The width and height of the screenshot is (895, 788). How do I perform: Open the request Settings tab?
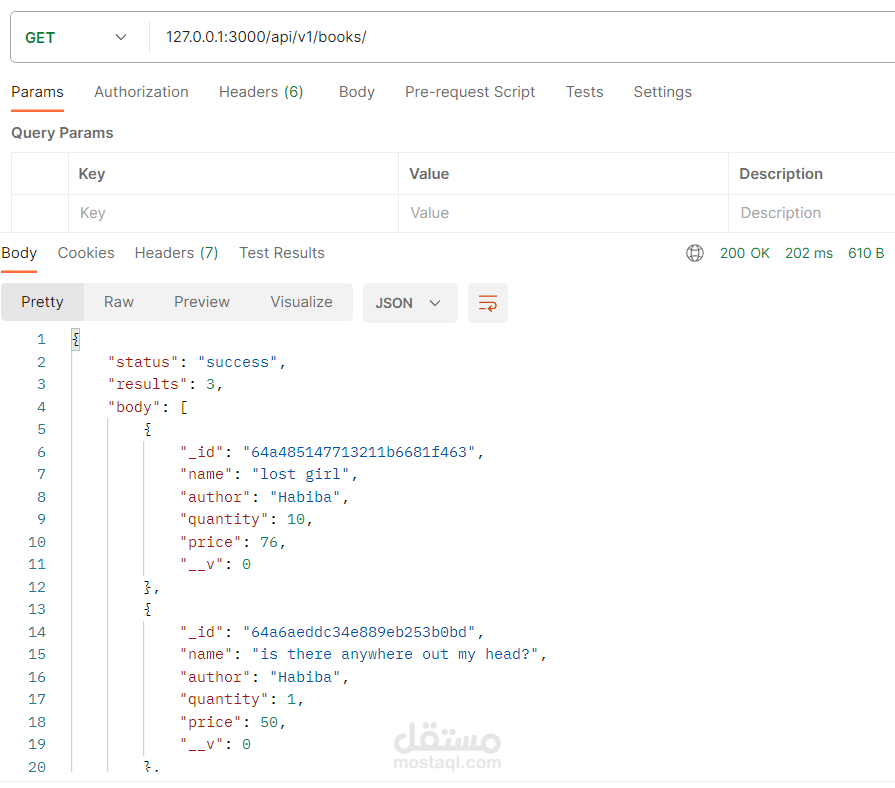(663, 92)
